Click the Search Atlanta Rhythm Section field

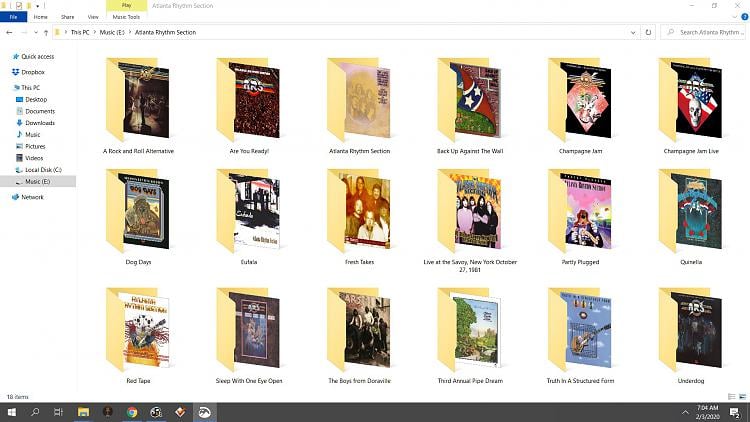(703, 32)
